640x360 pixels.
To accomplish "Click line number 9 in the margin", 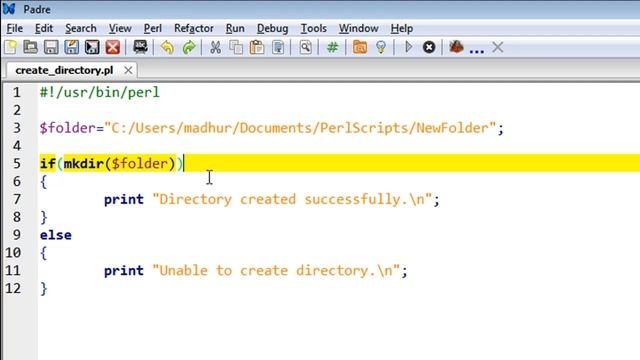I will point(17,235).
